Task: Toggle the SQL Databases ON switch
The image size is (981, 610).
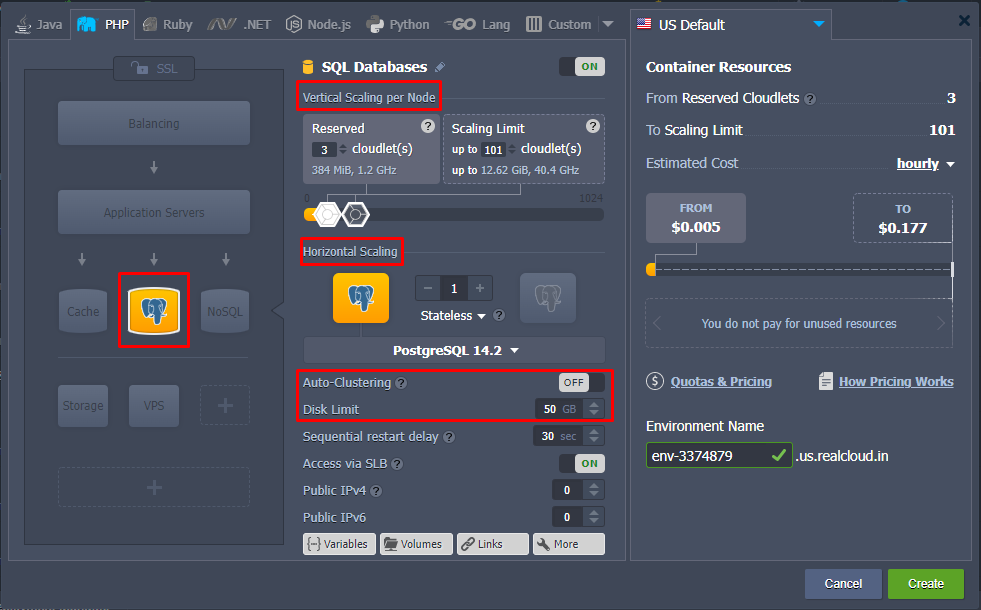Action: pos(581,67)
